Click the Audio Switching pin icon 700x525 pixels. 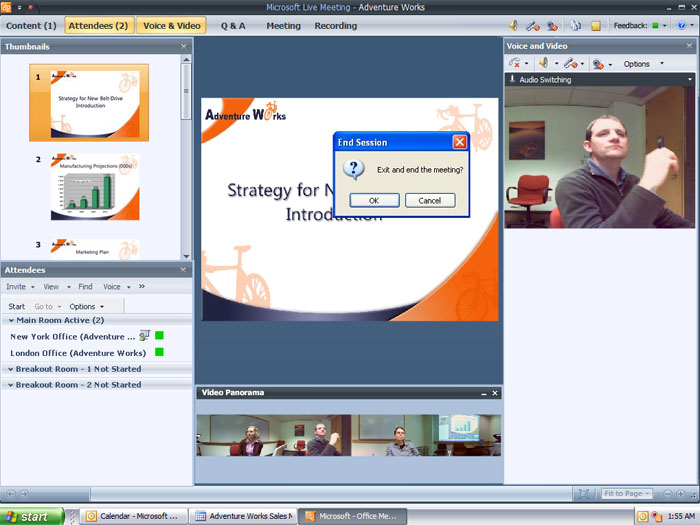[512, 79]
